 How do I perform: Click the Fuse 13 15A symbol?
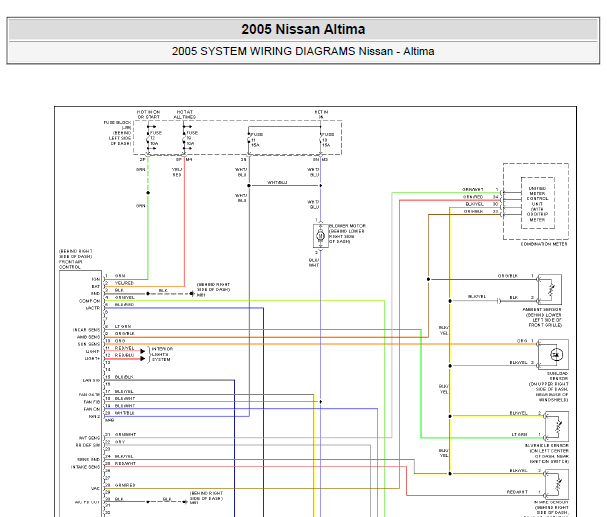pyautogui.click(x=321, y=140)
